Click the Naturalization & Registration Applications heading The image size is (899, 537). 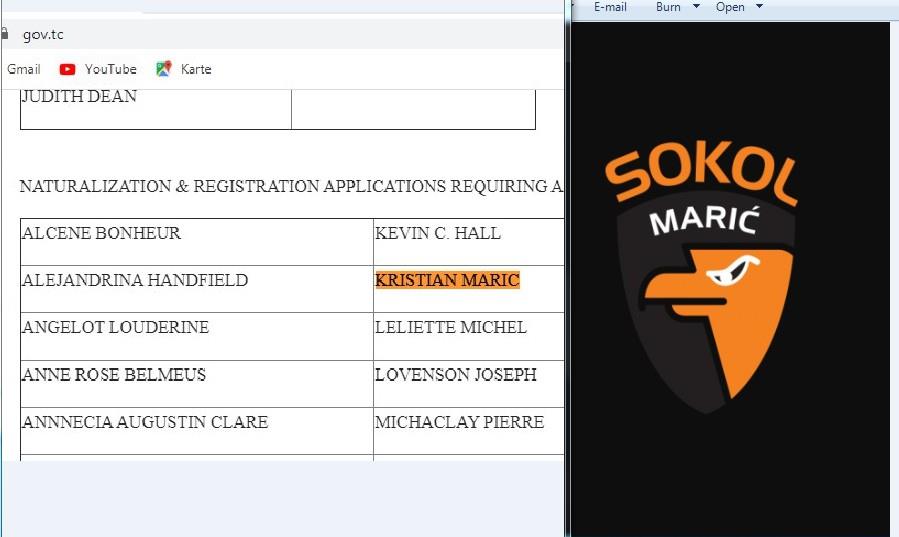click(x=291, y=186)
